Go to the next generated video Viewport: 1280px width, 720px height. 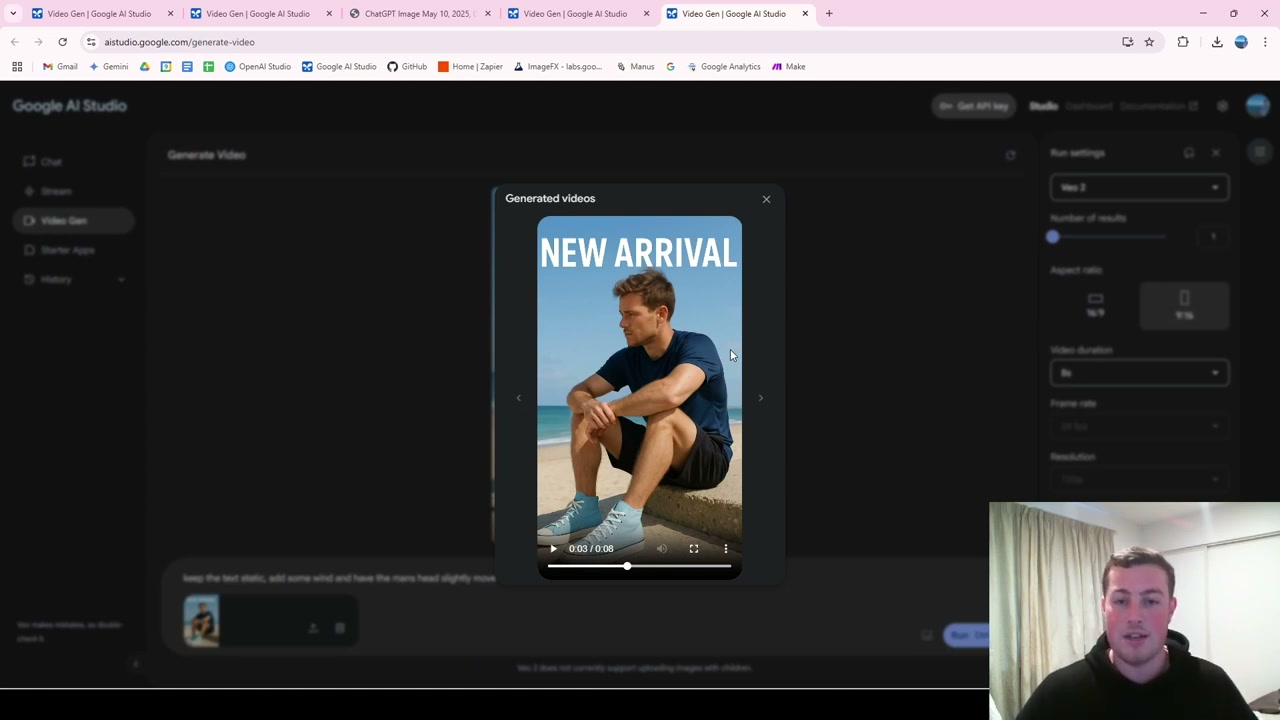tap(760, 398)
